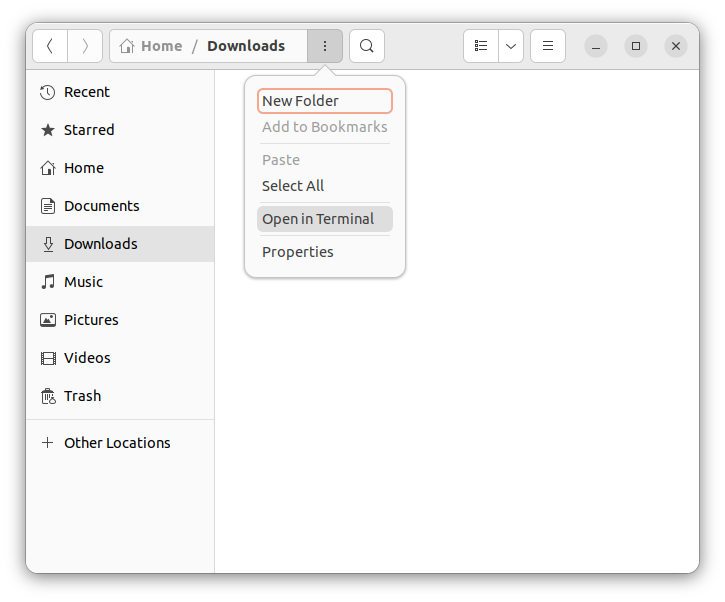
Task: Choose Open in Terminal from the menu
Action: (325, 219)
